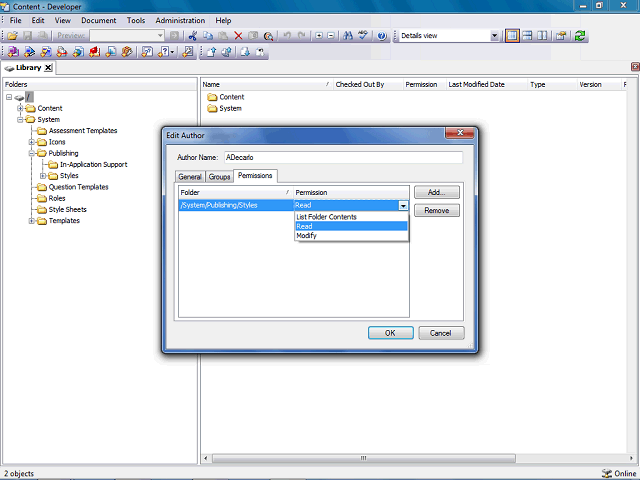Click the Add... button
Image resolution: width=640 pixels, height=480 pixels.
[437, 192]
